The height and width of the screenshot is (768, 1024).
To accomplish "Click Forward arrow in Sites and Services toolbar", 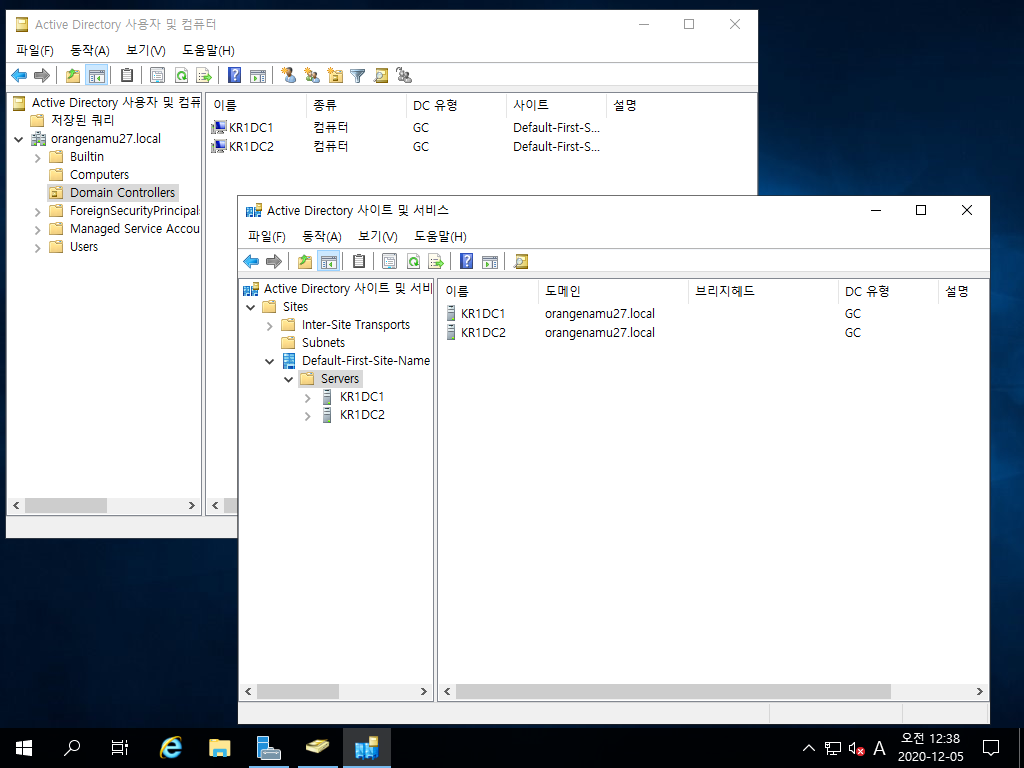I will click(x=274, y=262).
